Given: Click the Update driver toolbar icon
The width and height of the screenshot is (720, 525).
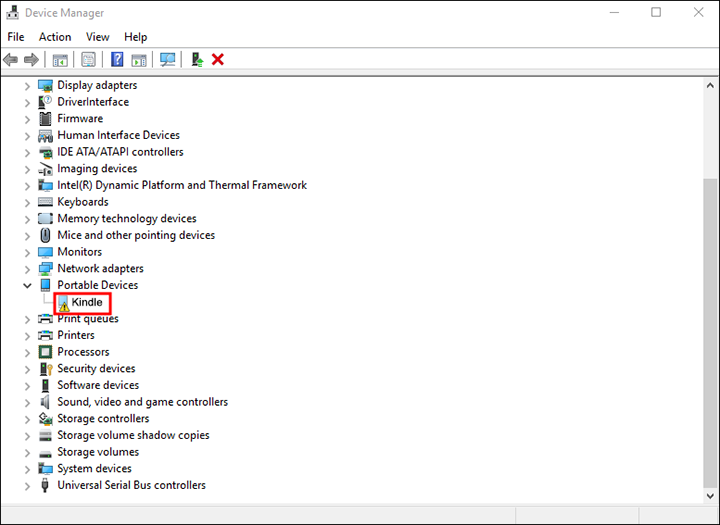Looking at the screenshot, I should coord(197,60).
